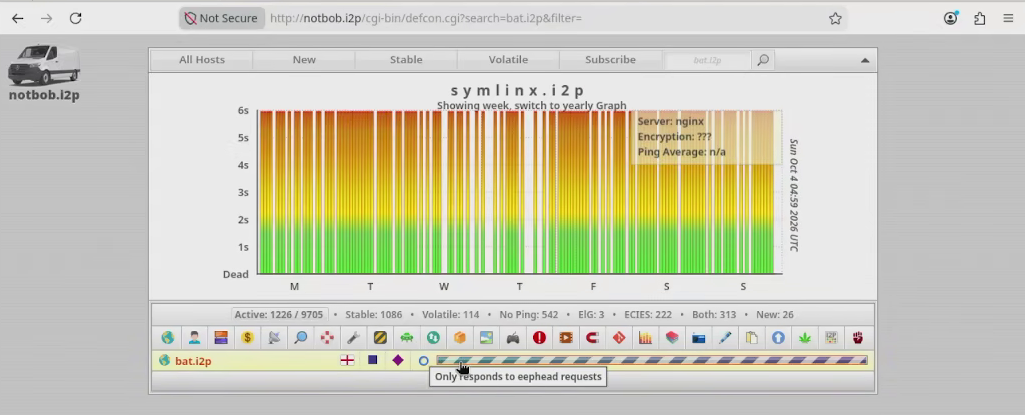
Task: Click the 'ECIES: 222' stat
Action: tap(648, 314)
